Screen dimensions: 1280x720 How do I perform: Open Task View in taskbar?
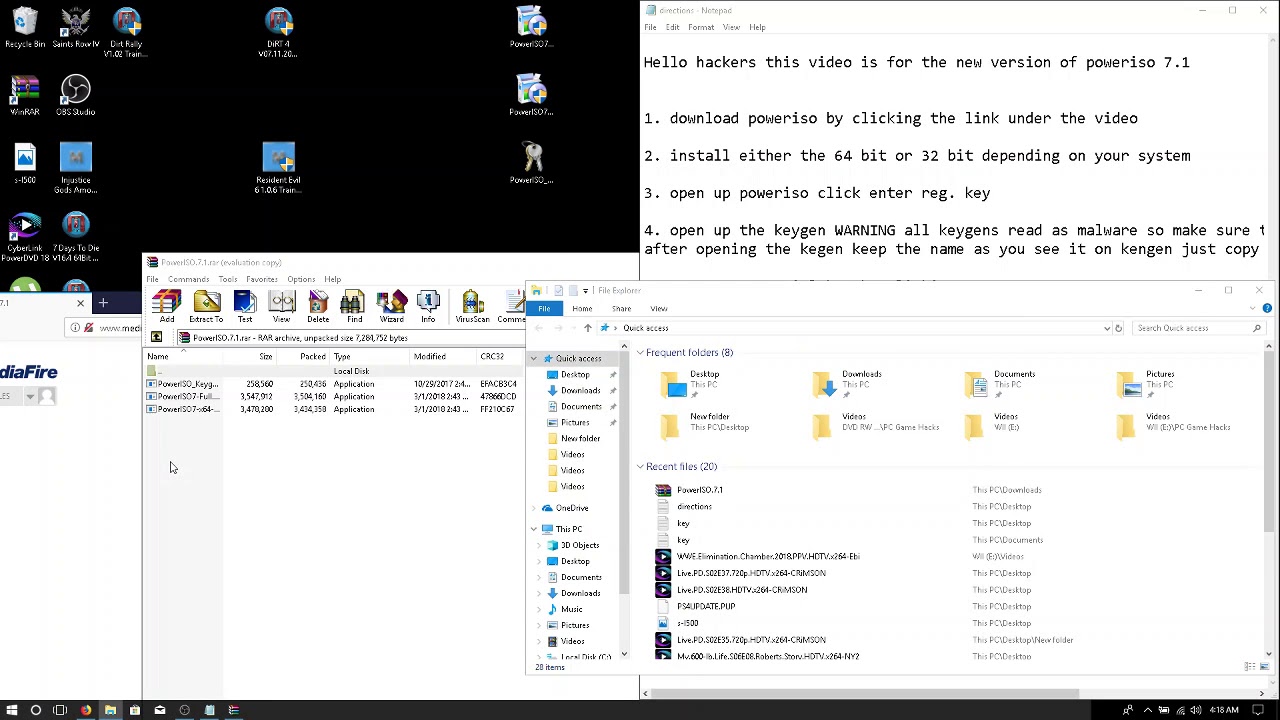(60, 710)
